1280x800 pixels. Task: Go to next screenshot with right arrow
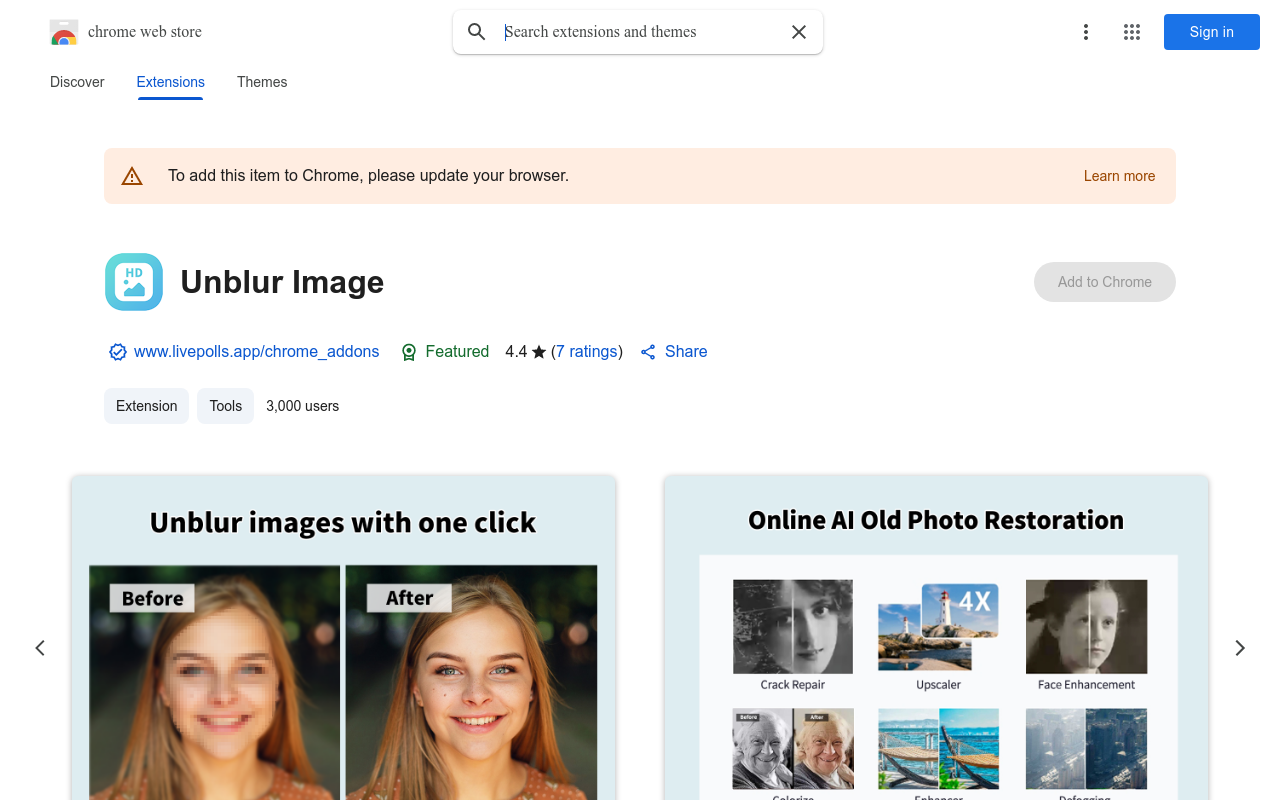[1240, 648]
